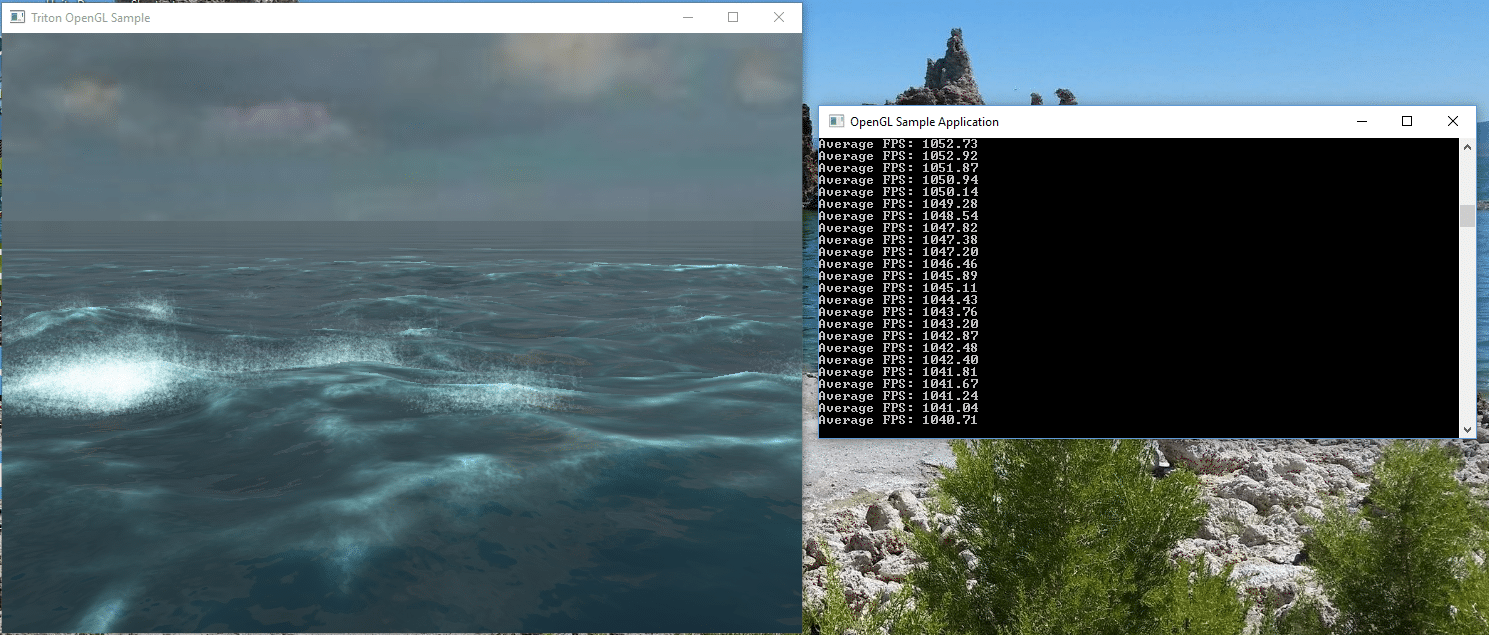Click the 'Average FPS: 1049.28' console line

coord(898,204)
